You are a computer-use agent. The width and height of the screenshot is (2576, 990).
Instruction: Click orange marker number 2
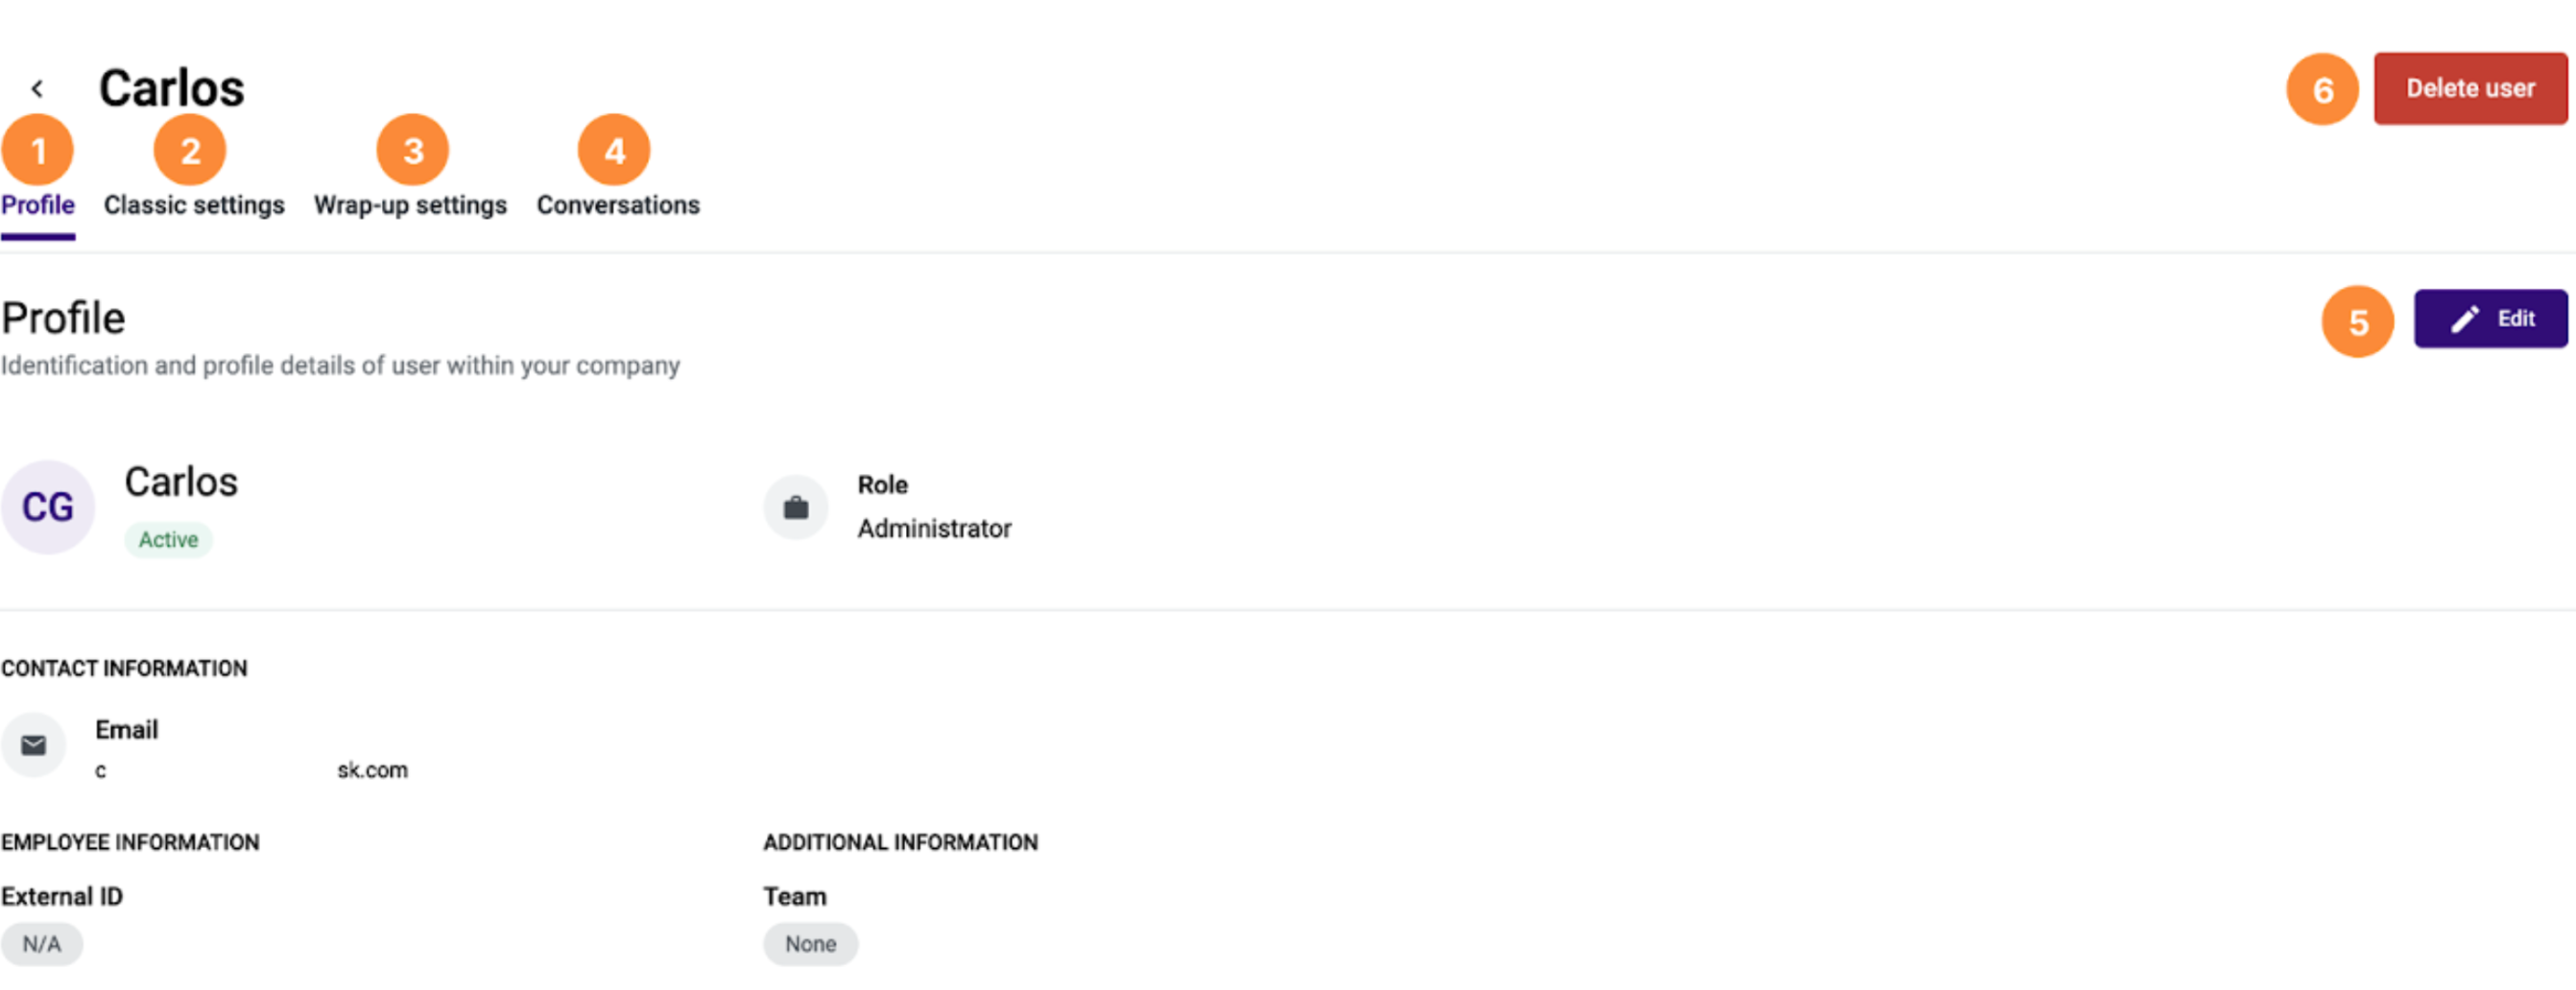(x=190, y=150)
